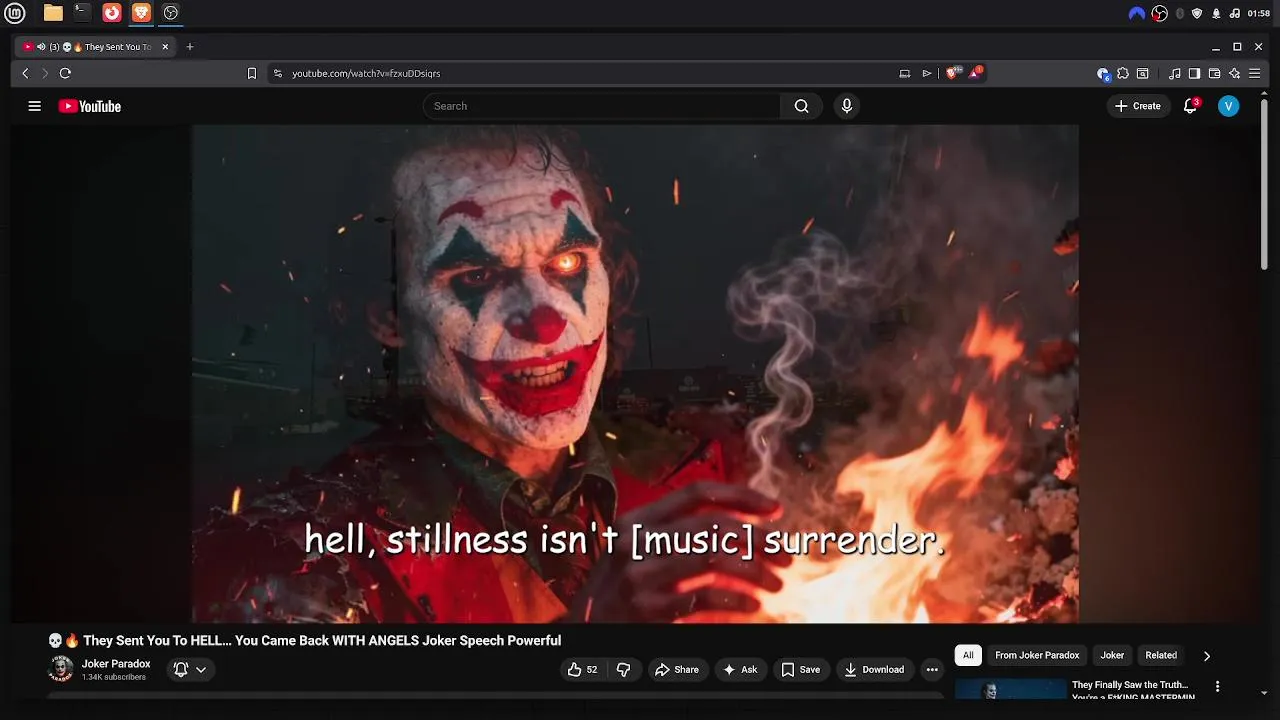Bookmark this page from the toolbar
This screenshot has width=1280, height=720.
pyautogui.click(x=252, y=73)
